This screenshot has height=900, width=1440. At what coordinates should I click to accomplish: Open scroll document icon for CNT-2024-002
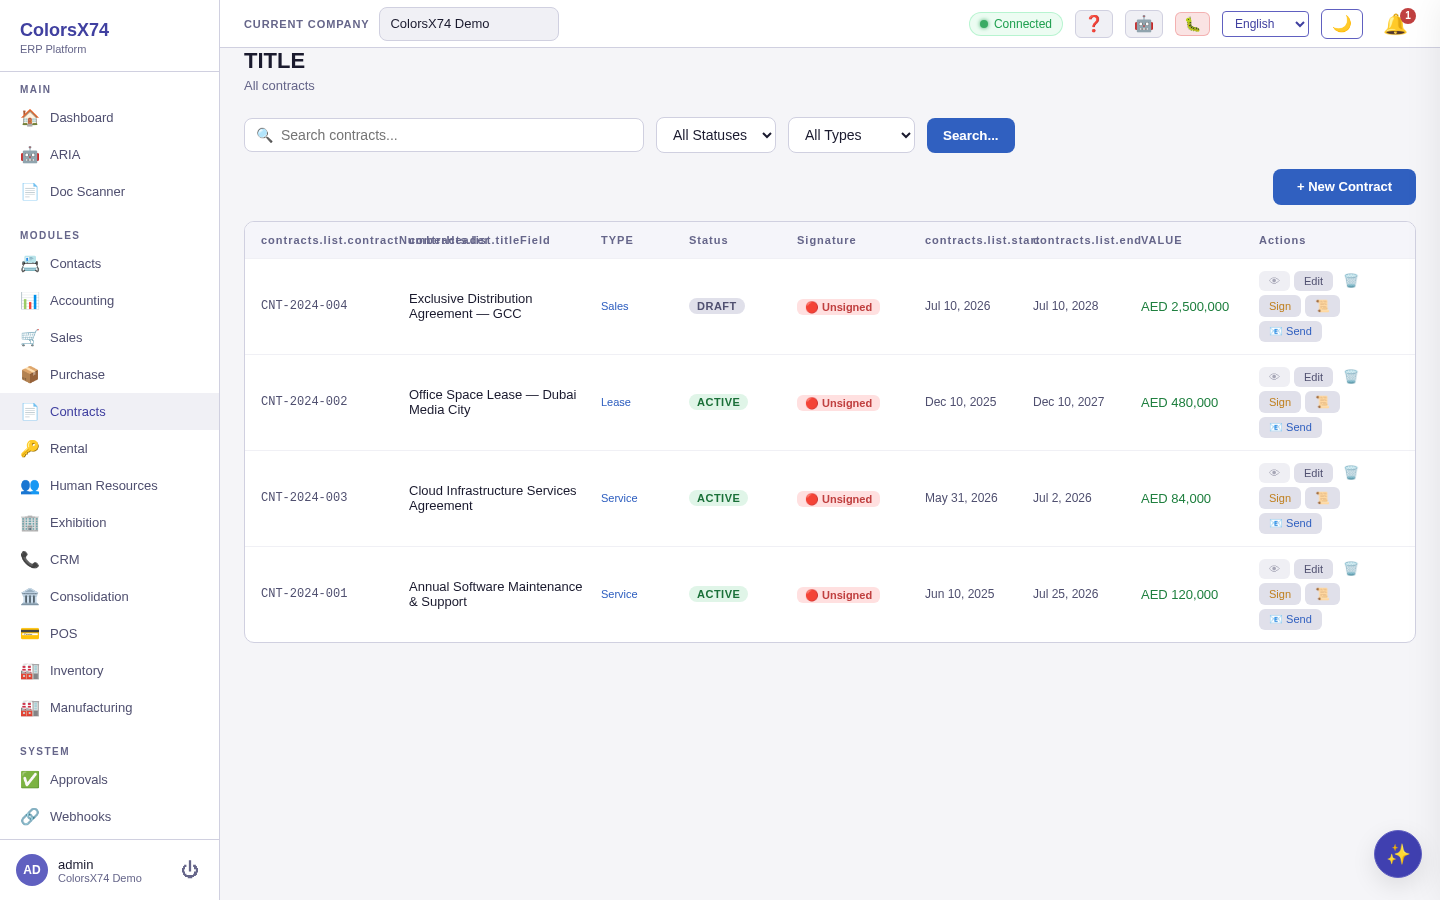pyautogui.click(x=1322, y=402)
